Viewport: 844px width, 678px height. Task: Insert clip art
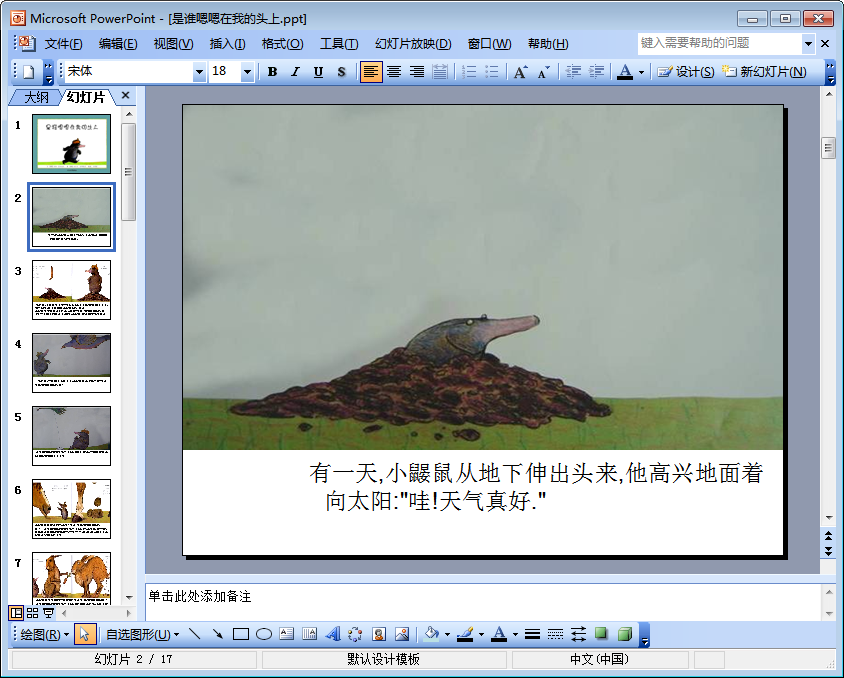378,634
